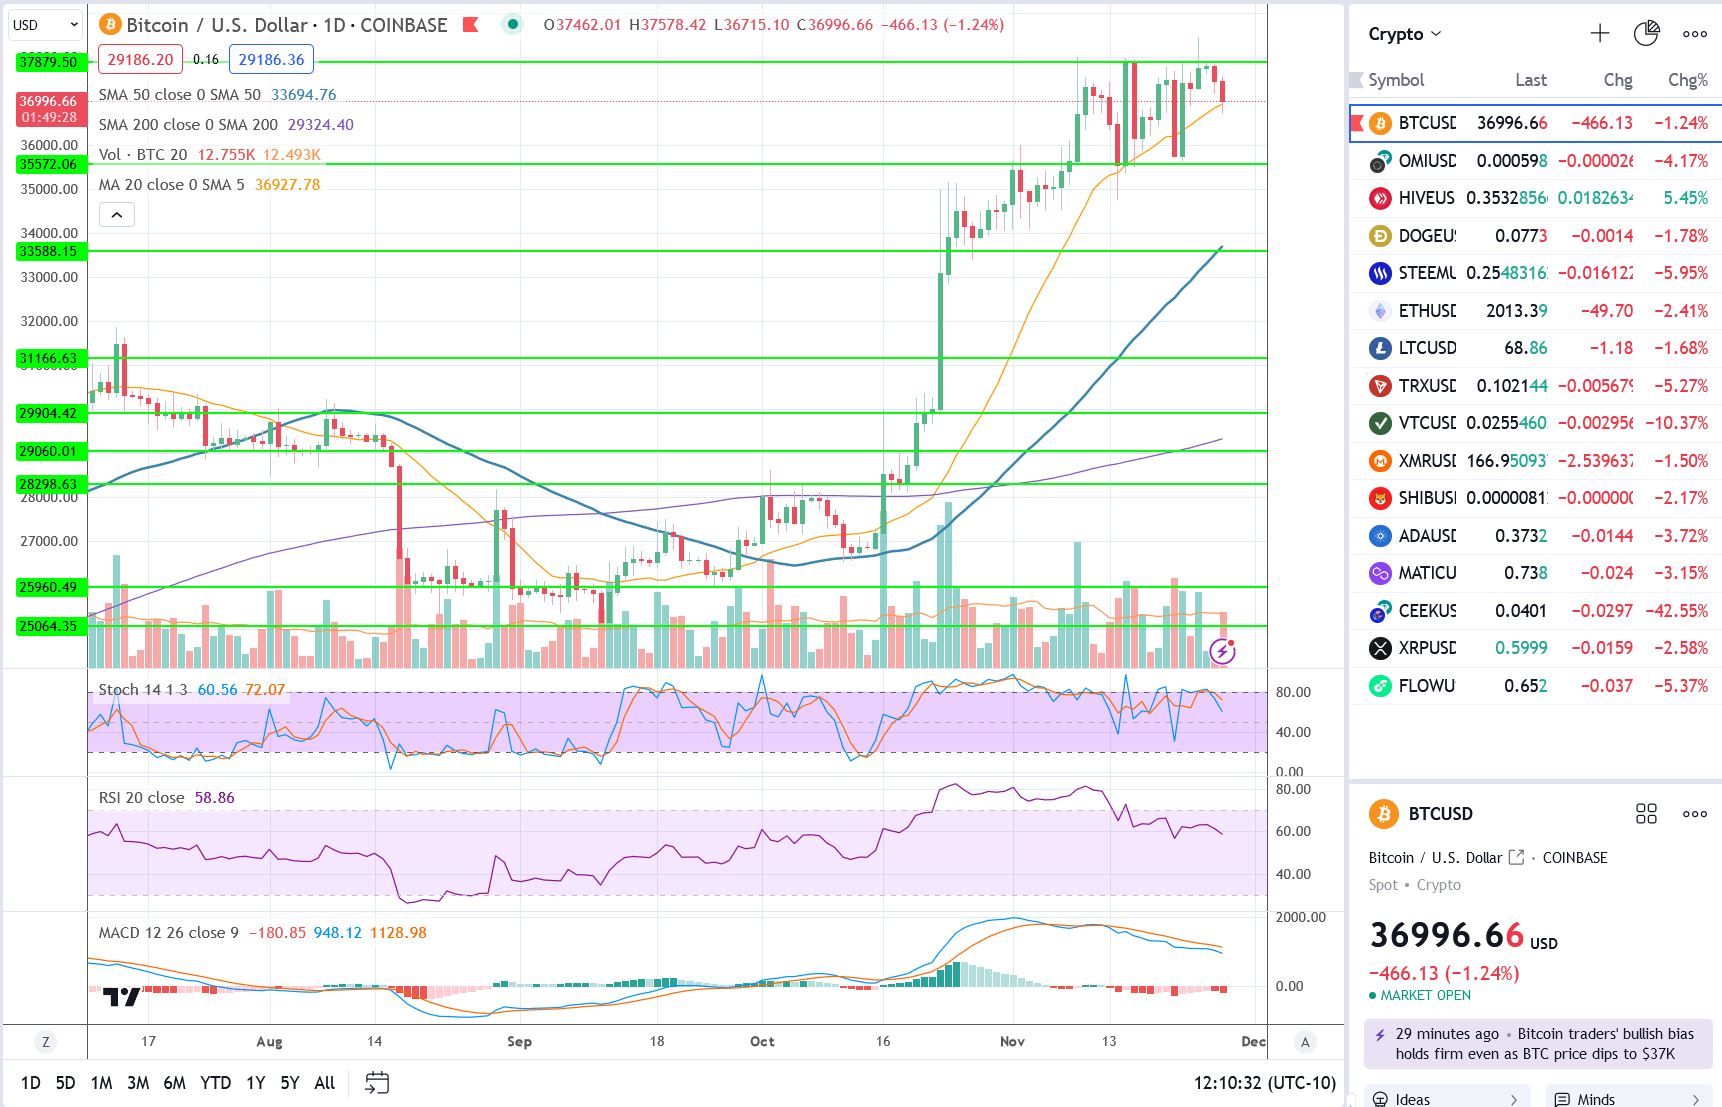Click the green VTC coin icon
The height and width of the screenshot is (1107, 1722).
click(x=1380, y=423)
